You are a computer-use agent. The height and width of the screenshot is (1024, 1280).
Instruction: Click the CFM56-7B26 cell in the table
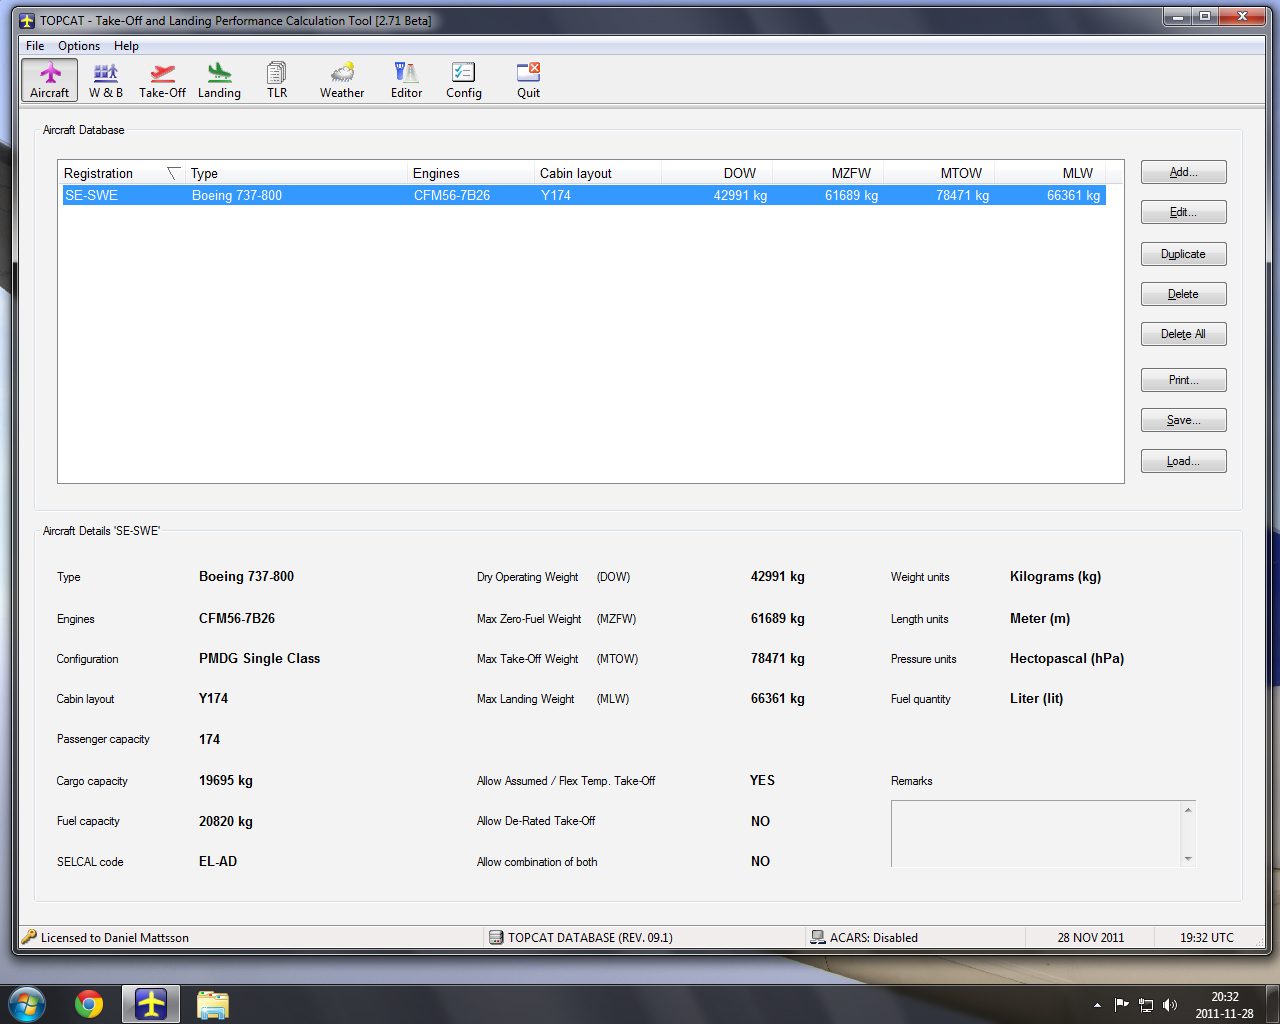pos(452,195)
